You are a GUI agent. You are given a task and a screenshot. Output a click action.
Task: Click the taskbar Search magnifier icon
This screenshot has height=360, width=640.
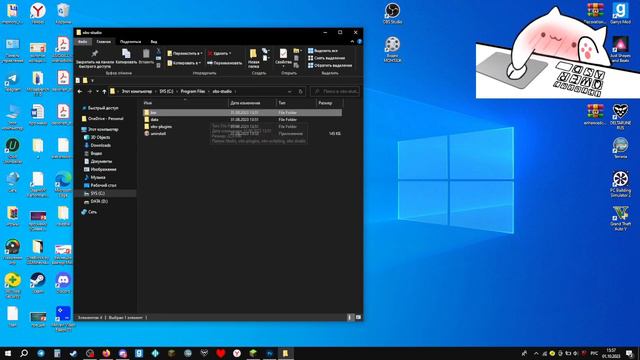[x=24, y=353]
